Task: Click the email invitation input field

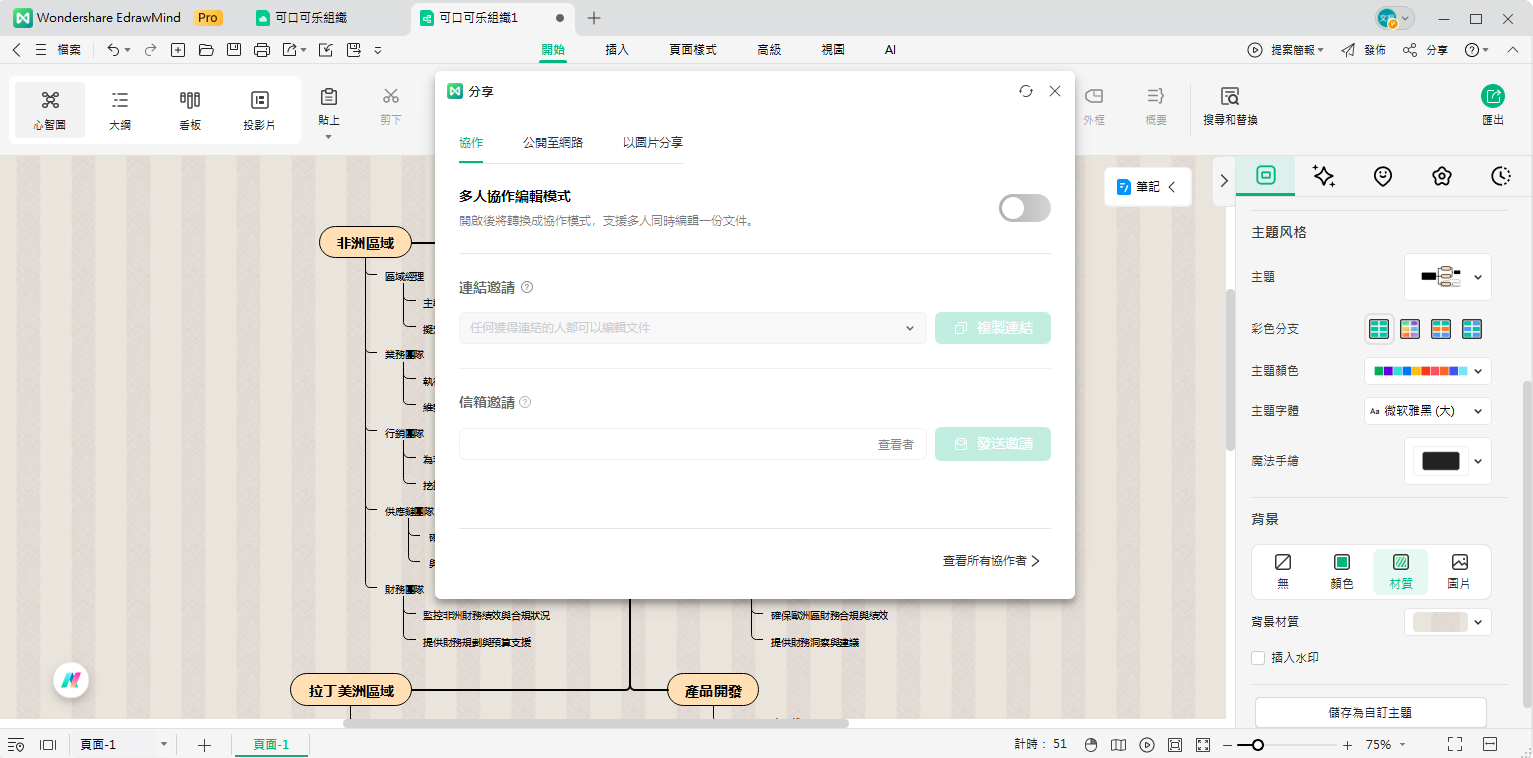Action: [x=660, y=443]
